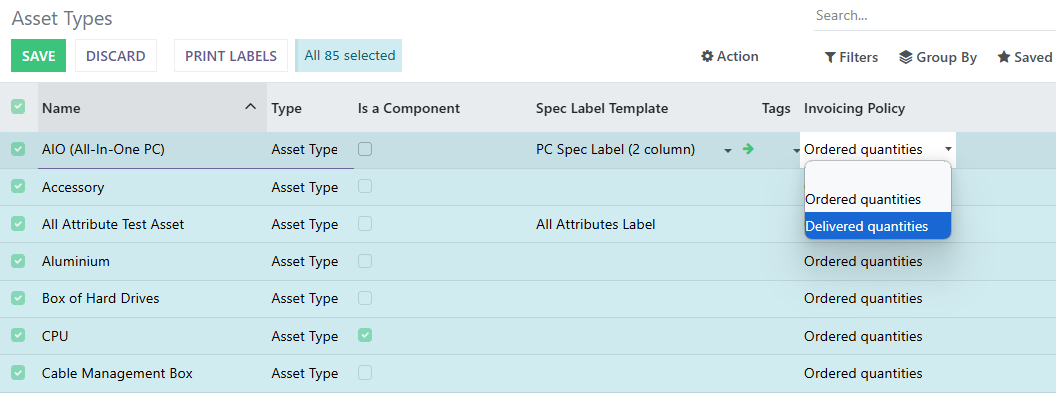Toggle the select-all header checkbox
Viewport: 1056px width, 393px height.
pyautogui.click(x=18, y=106)
